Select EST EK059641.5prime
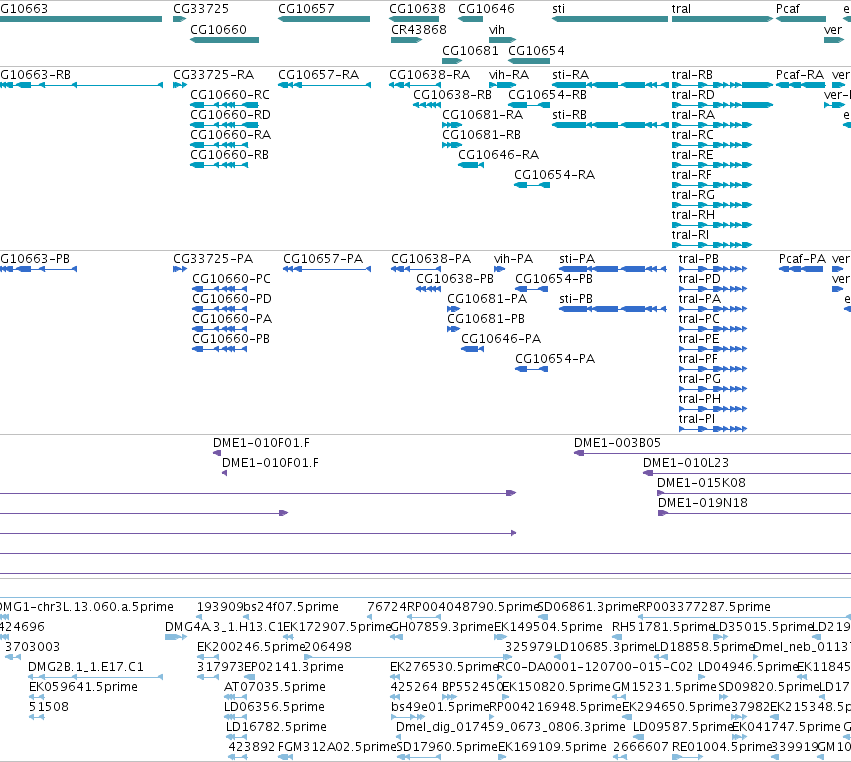851x762 pixels. point(83,687)
